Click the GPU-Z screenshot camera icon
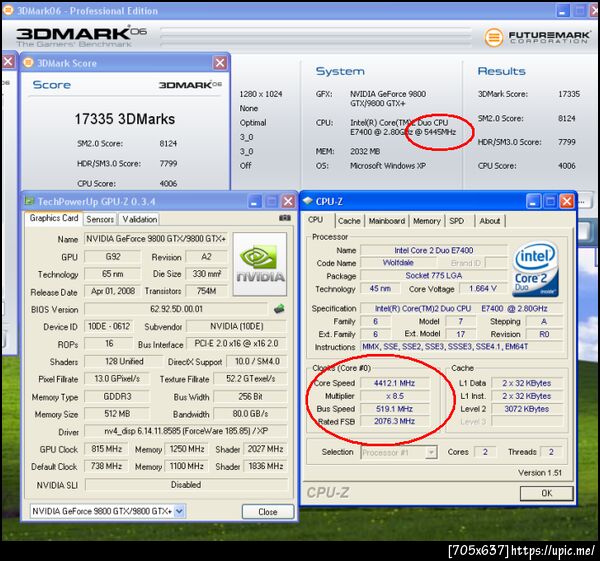 pos(285,218)
